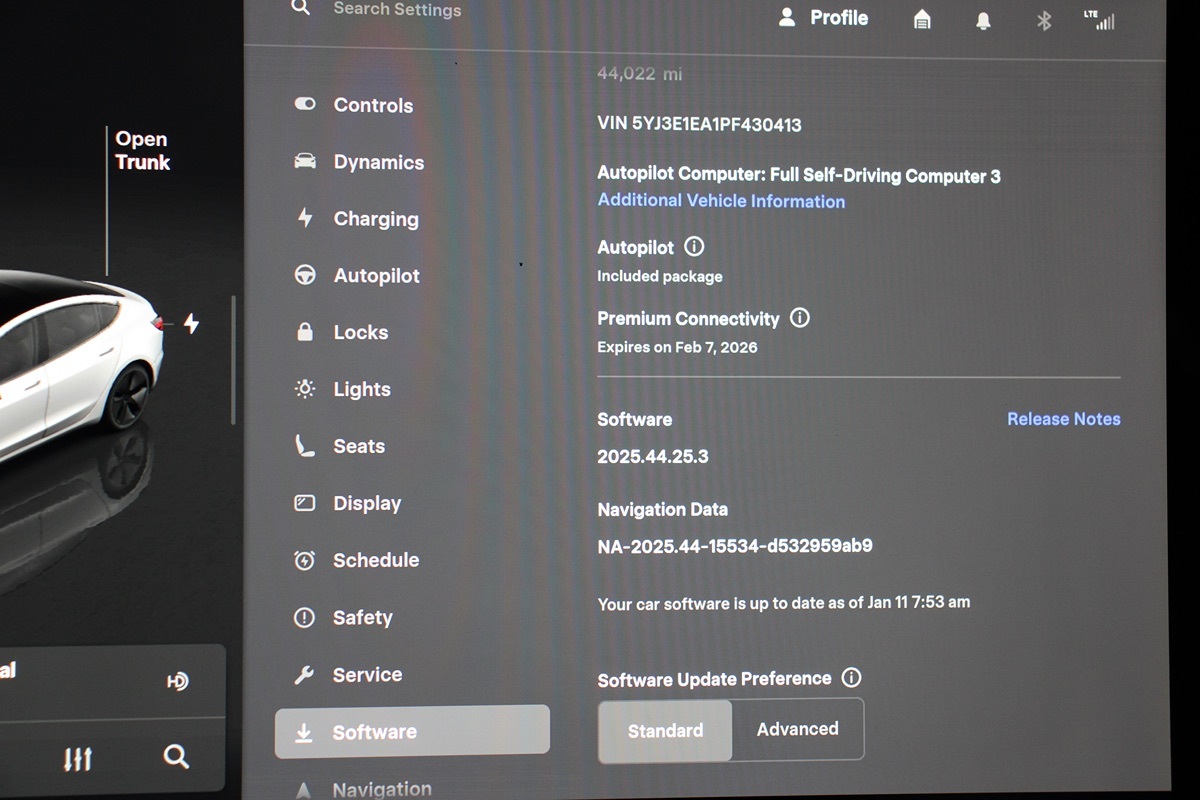Open the Release Notes link
Viewport: 1200px width, 800px height.
pyautogui.click(x=1063, y=419)
